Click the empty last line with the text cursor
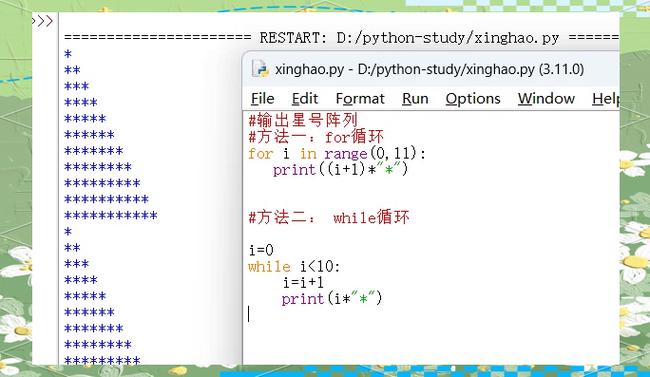 point(249,314)
